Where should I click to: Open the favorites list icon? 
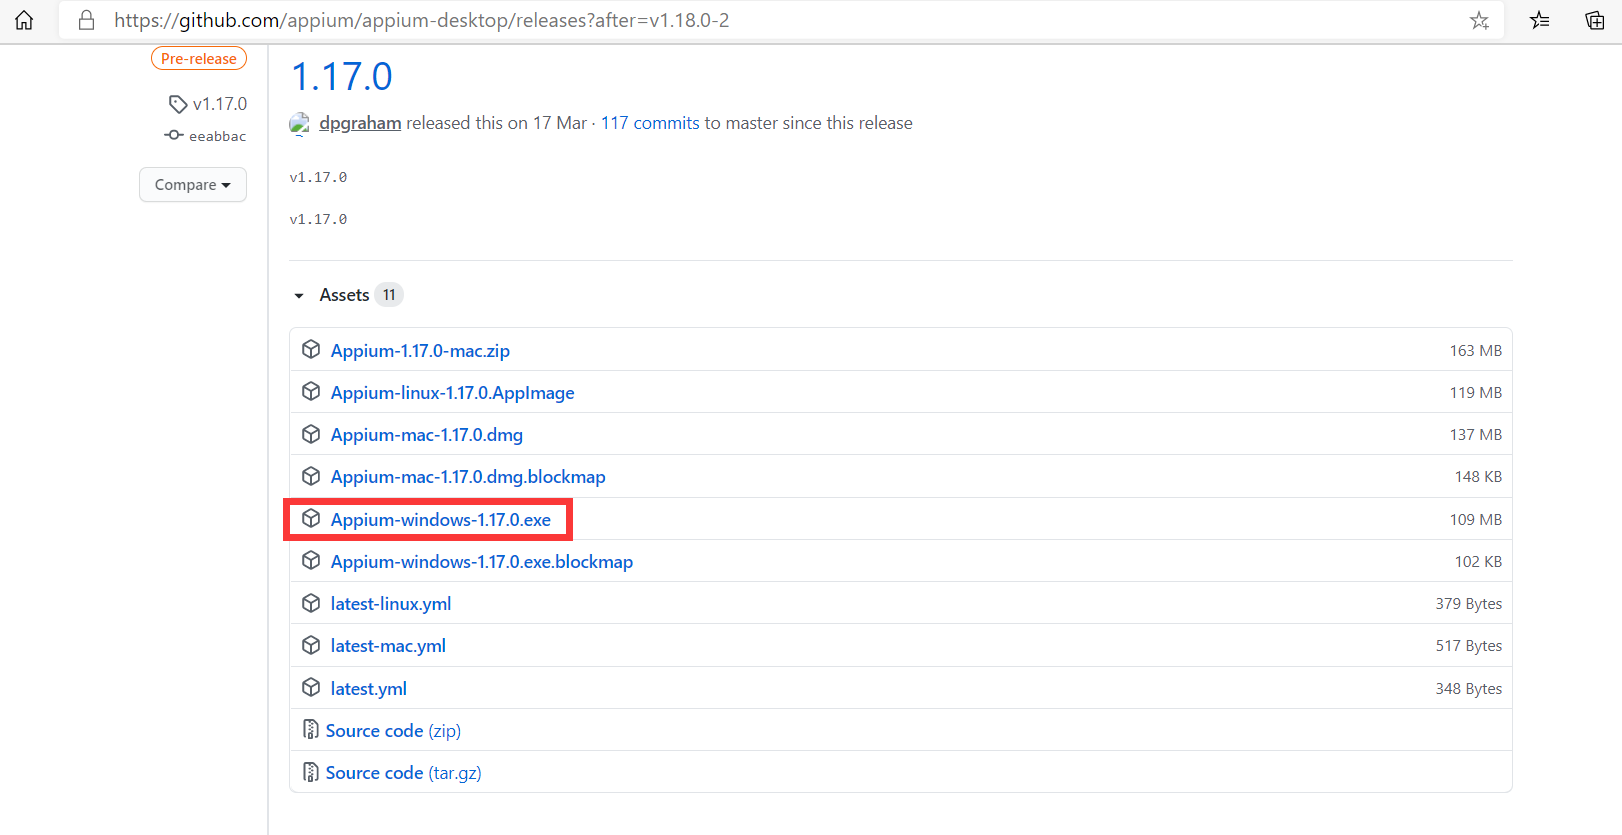coord(1540,20)
